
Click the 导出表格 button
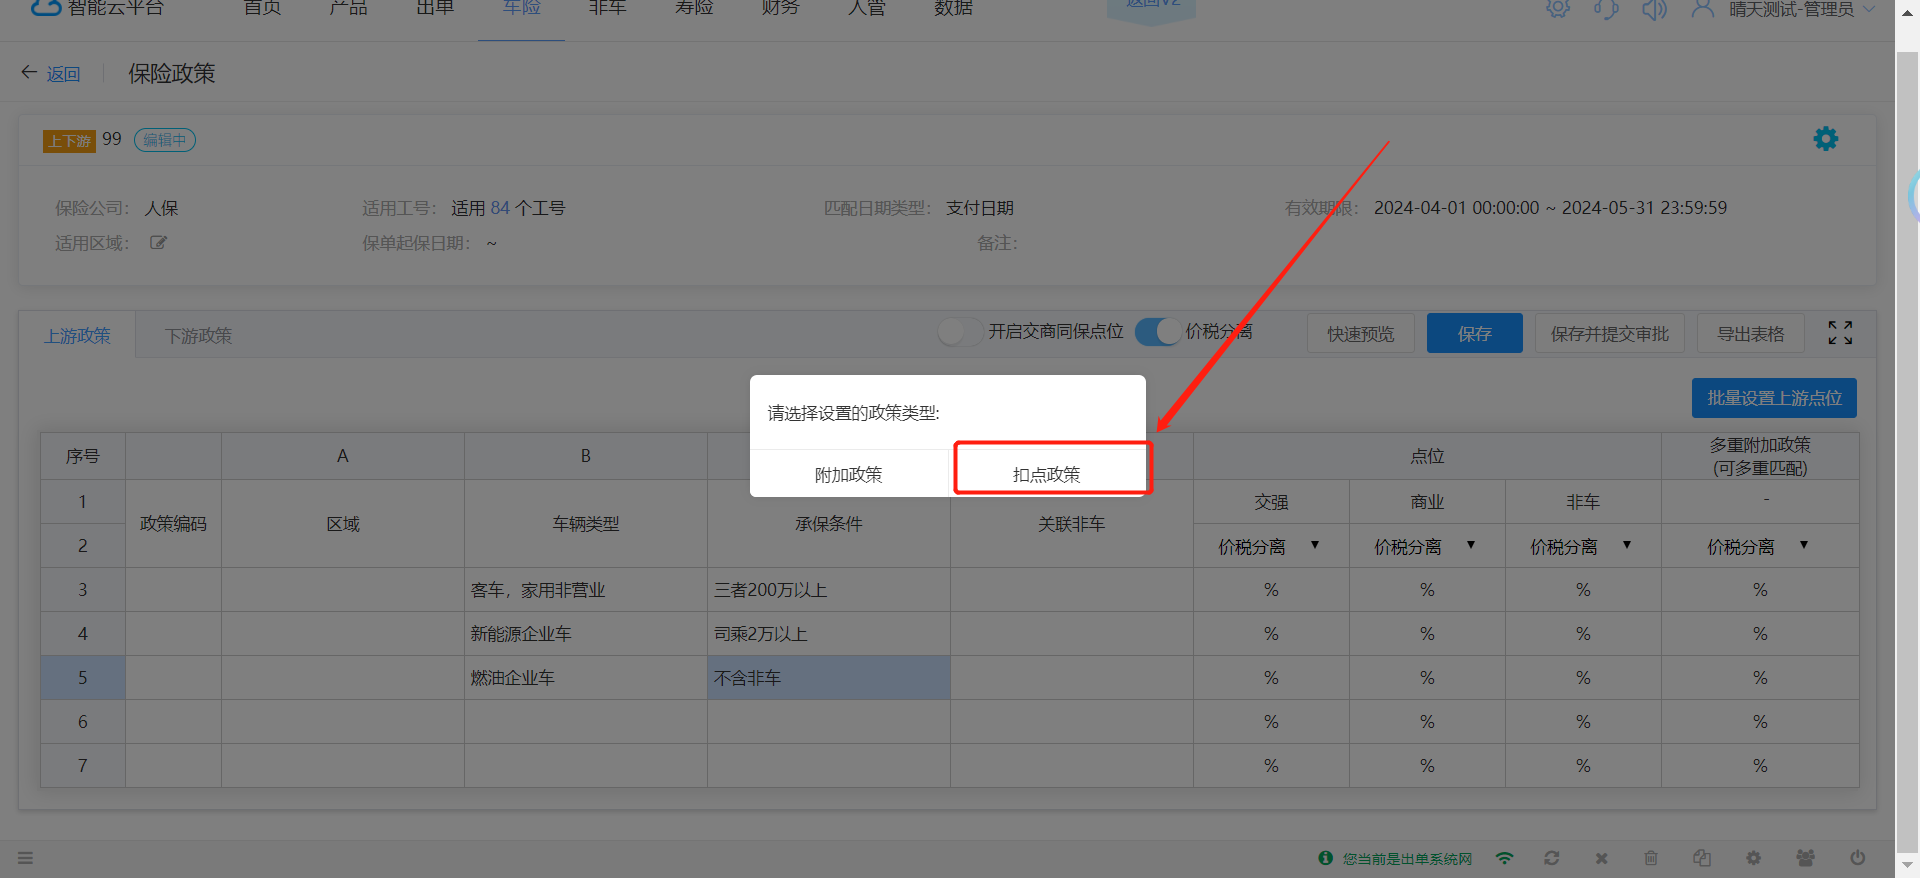click(x=1750, y=333)
